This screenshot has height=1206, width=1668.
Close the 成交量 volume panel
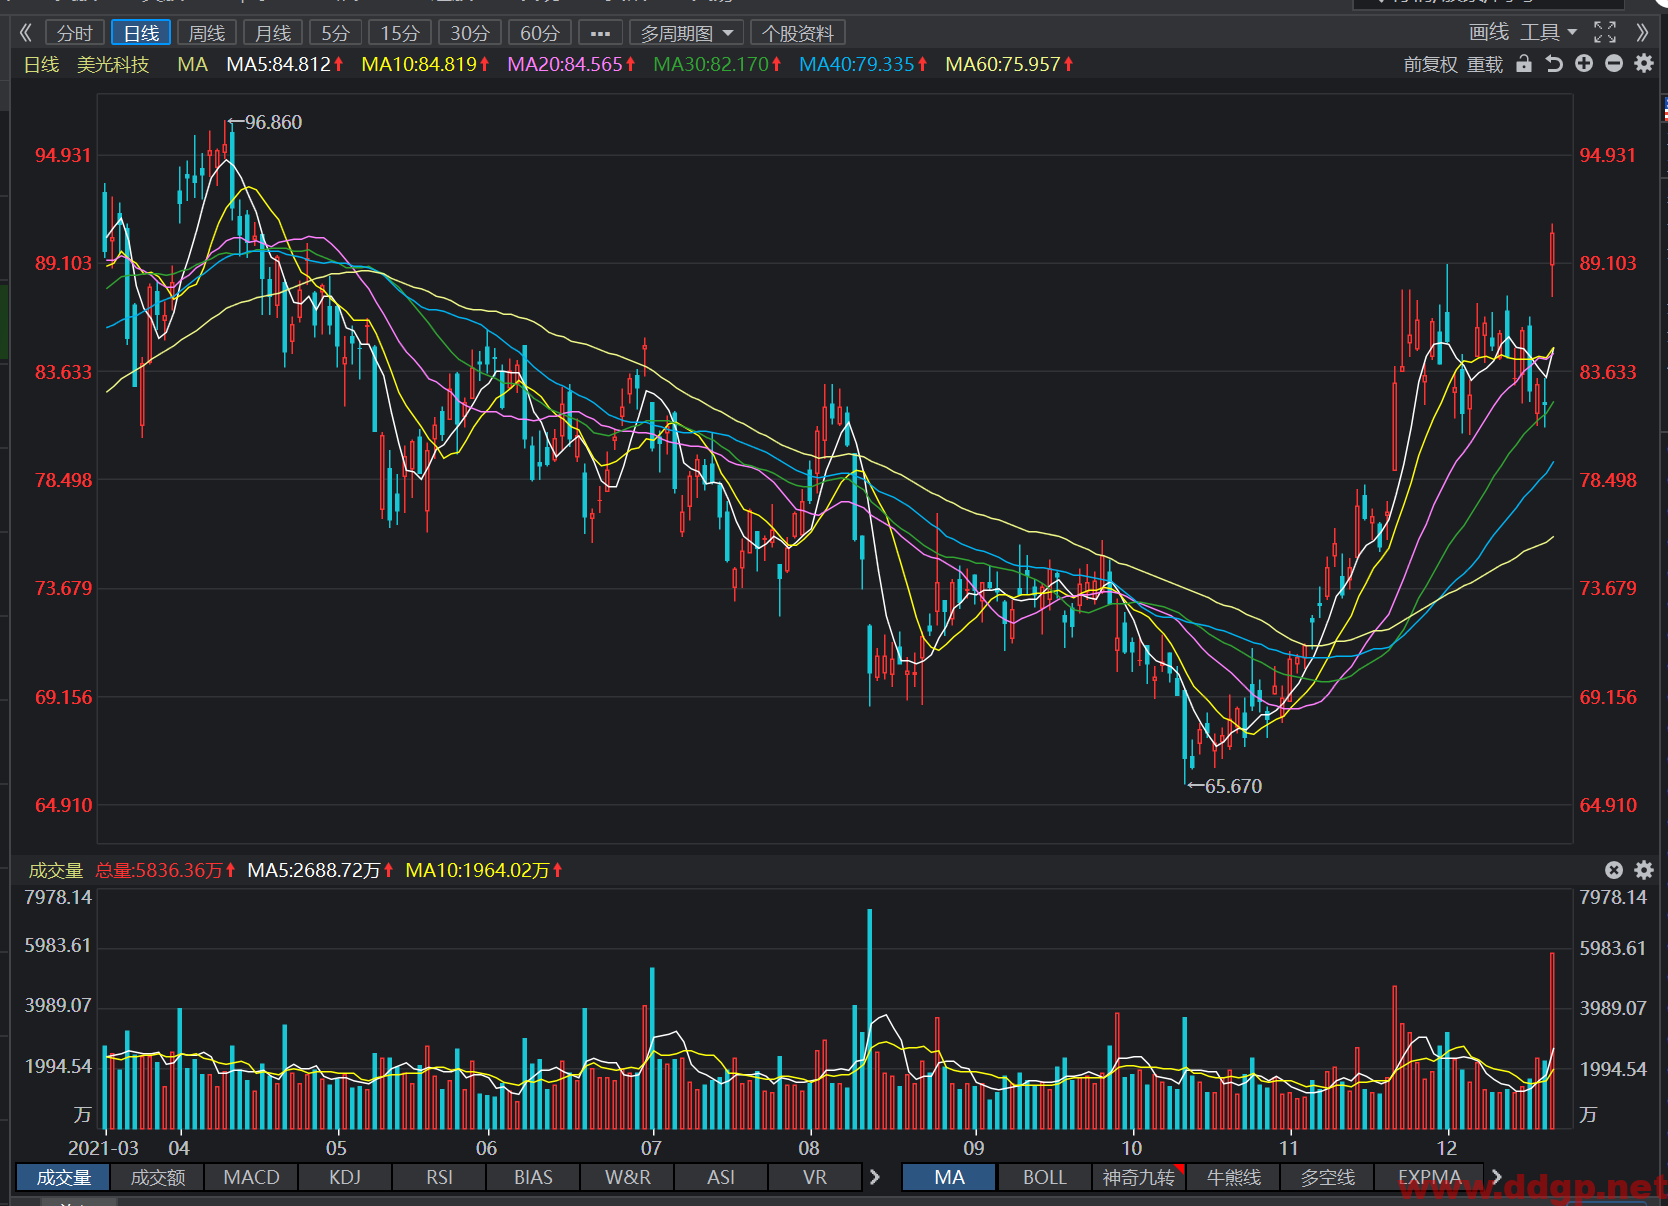1614,870
